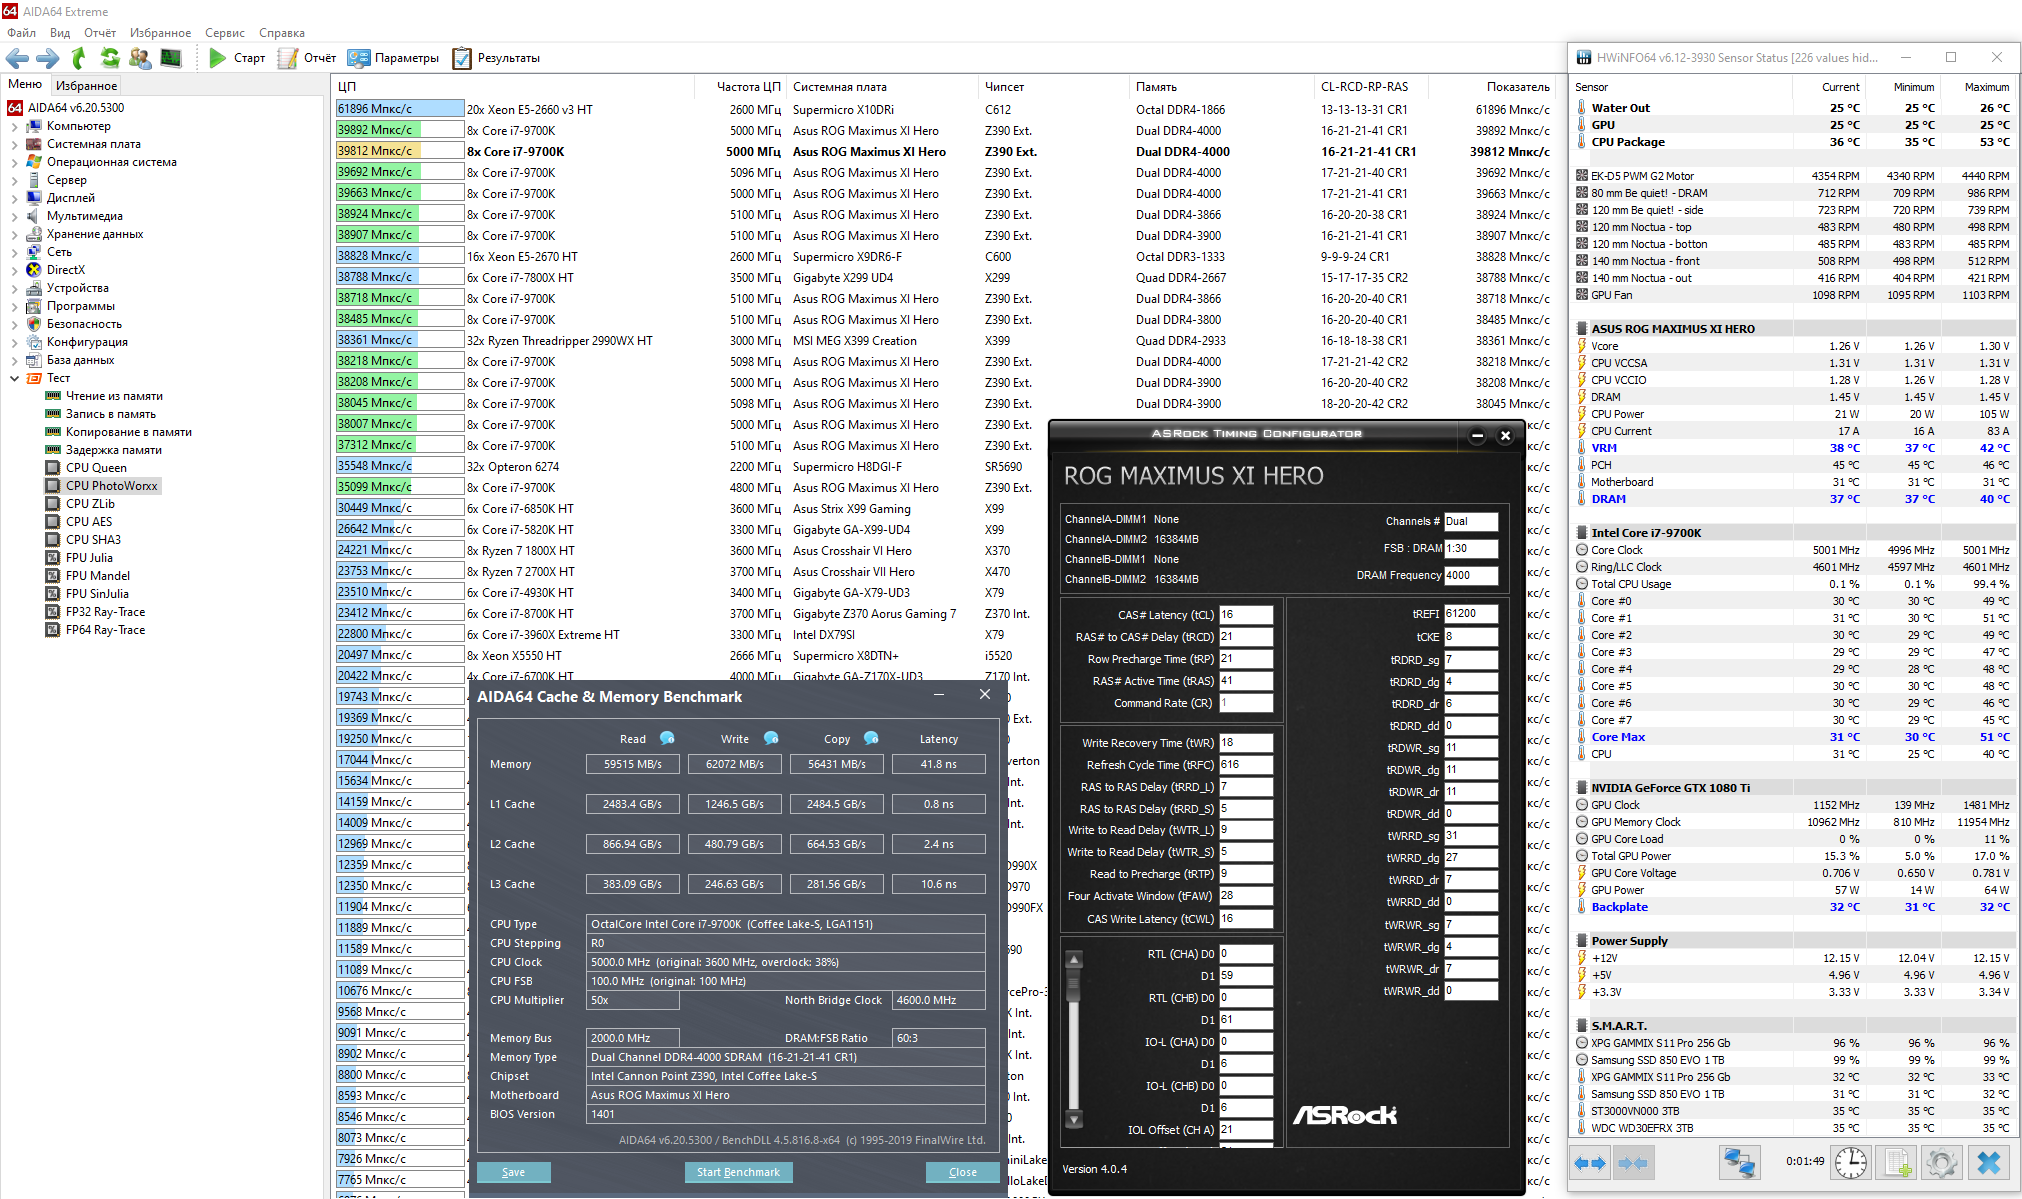Click the Результаты clipboard icon

coord(462,58)
